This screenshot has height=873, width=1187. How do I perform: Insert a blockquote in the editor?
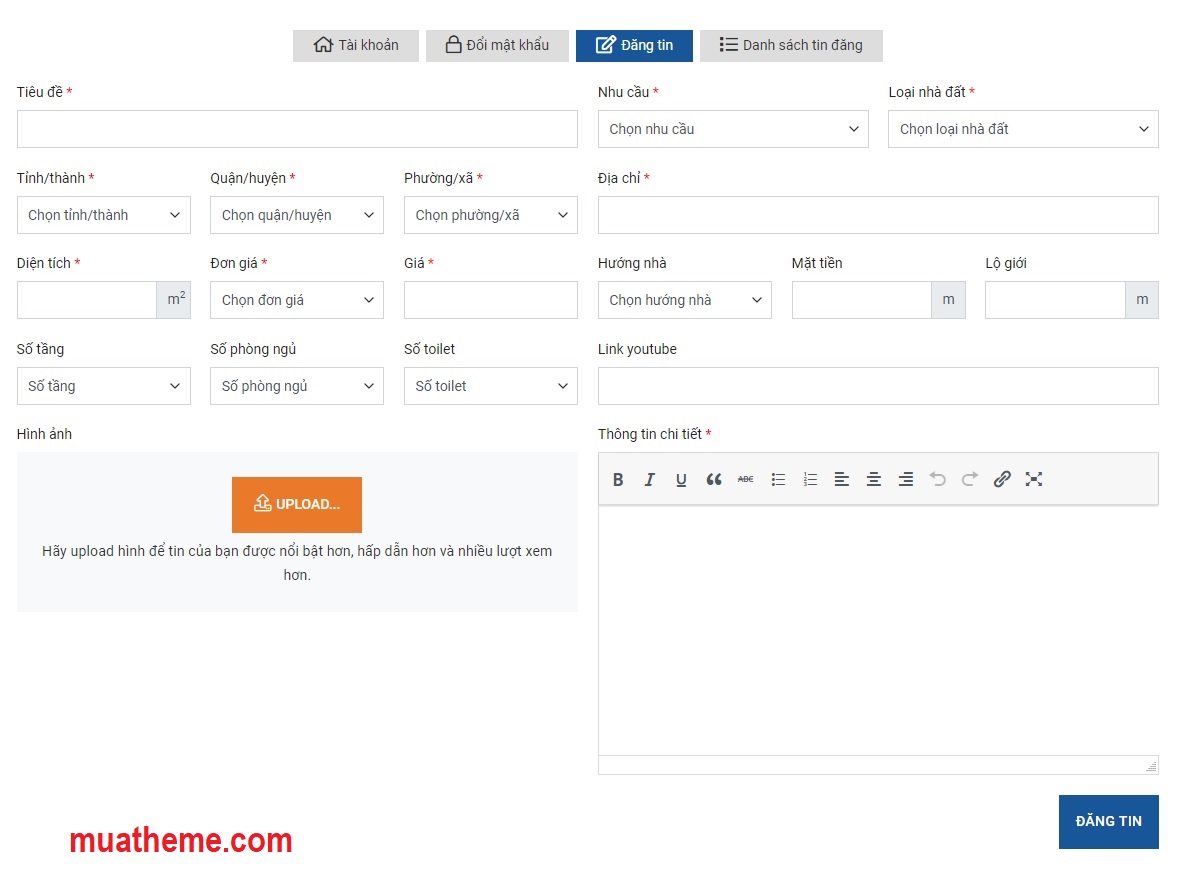(714, 480)
